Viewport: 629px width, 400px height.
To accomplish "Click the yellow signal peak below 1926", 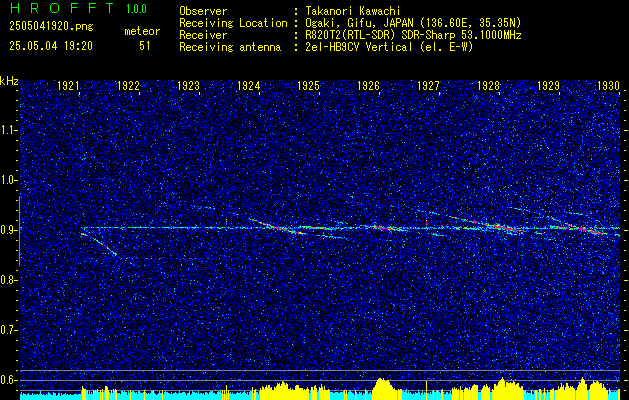I will click(383, 388).
